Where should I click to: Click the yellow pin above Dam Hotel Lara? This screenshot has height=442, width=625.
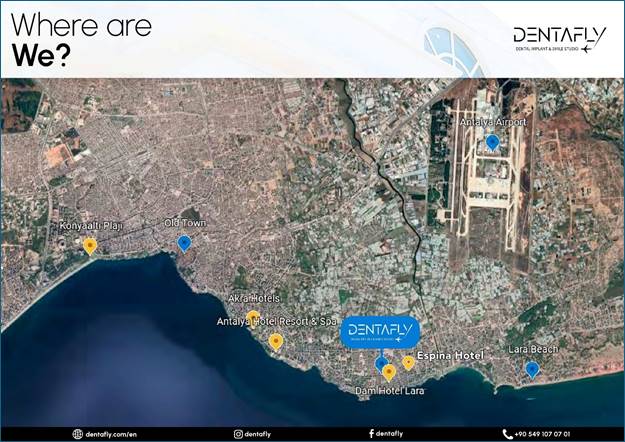coord(389,372)
